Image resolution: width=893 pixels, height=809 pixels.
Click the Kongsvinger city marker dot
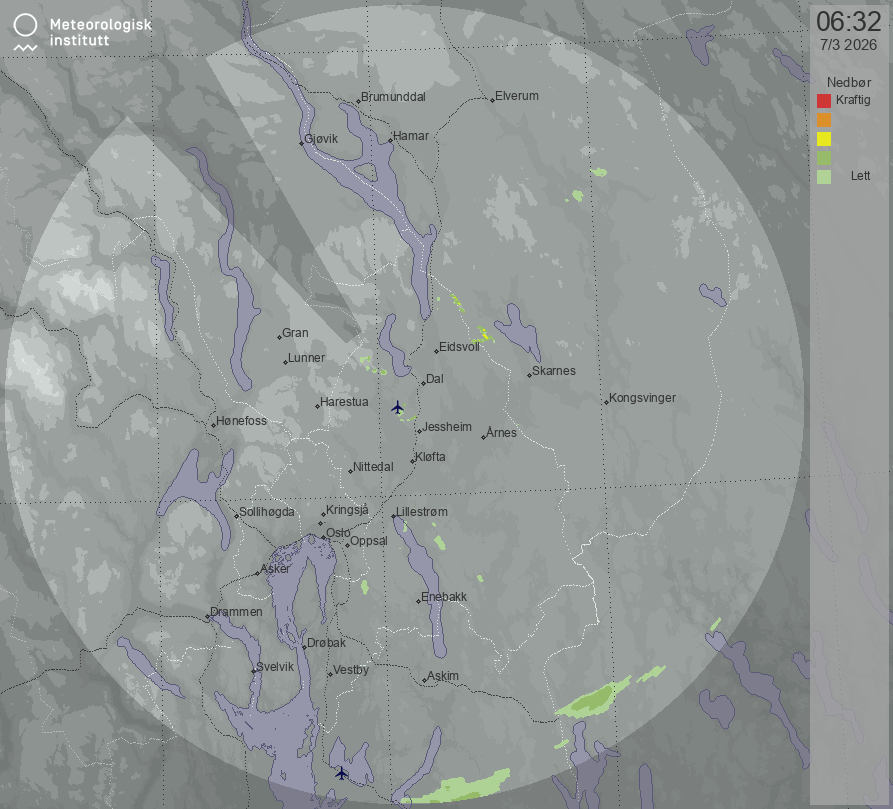coord(606,402)
